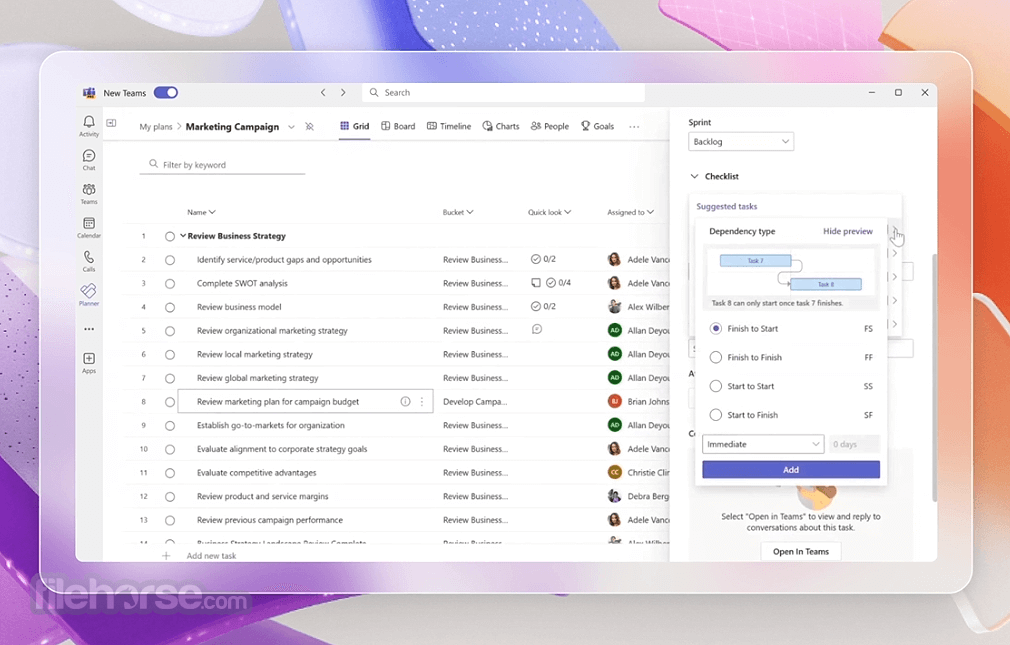The height and width of the screenshot is (645, 1010).
Task: Open the Teams section
Action: pyautogui.click(x=89, y=193)
